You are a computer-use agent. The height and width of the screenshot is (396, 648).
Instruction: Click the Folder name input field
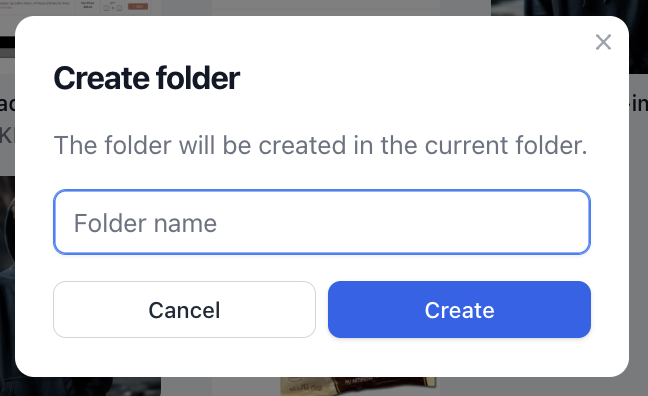coord(322,222)
